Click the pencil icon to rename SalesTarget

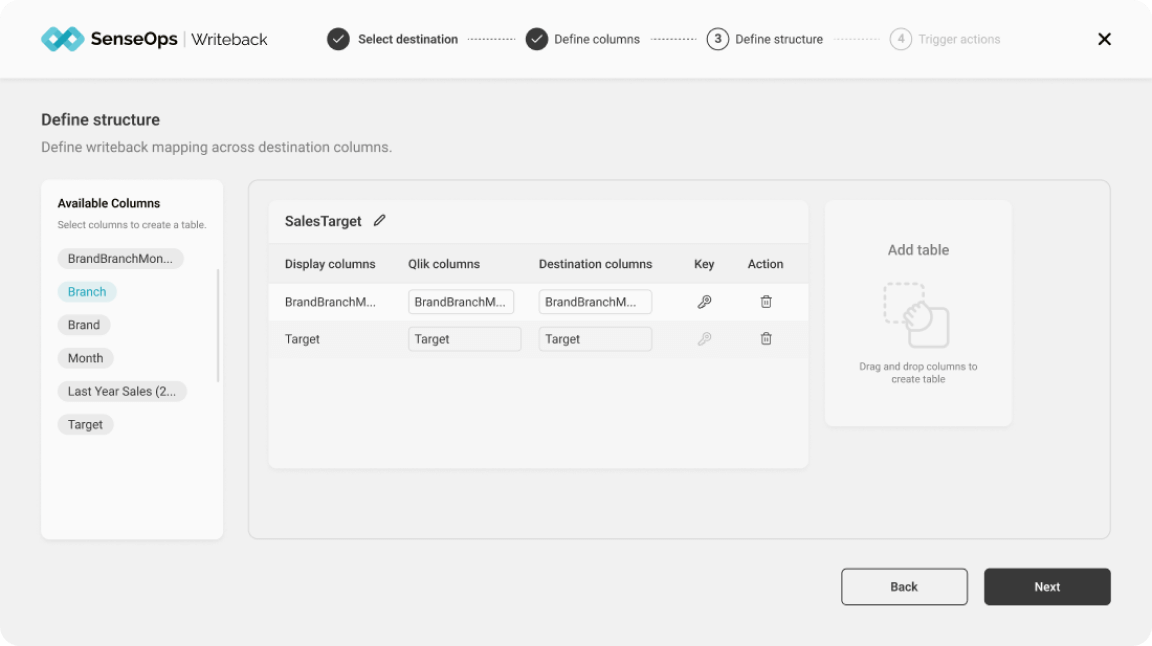(379, 221)
